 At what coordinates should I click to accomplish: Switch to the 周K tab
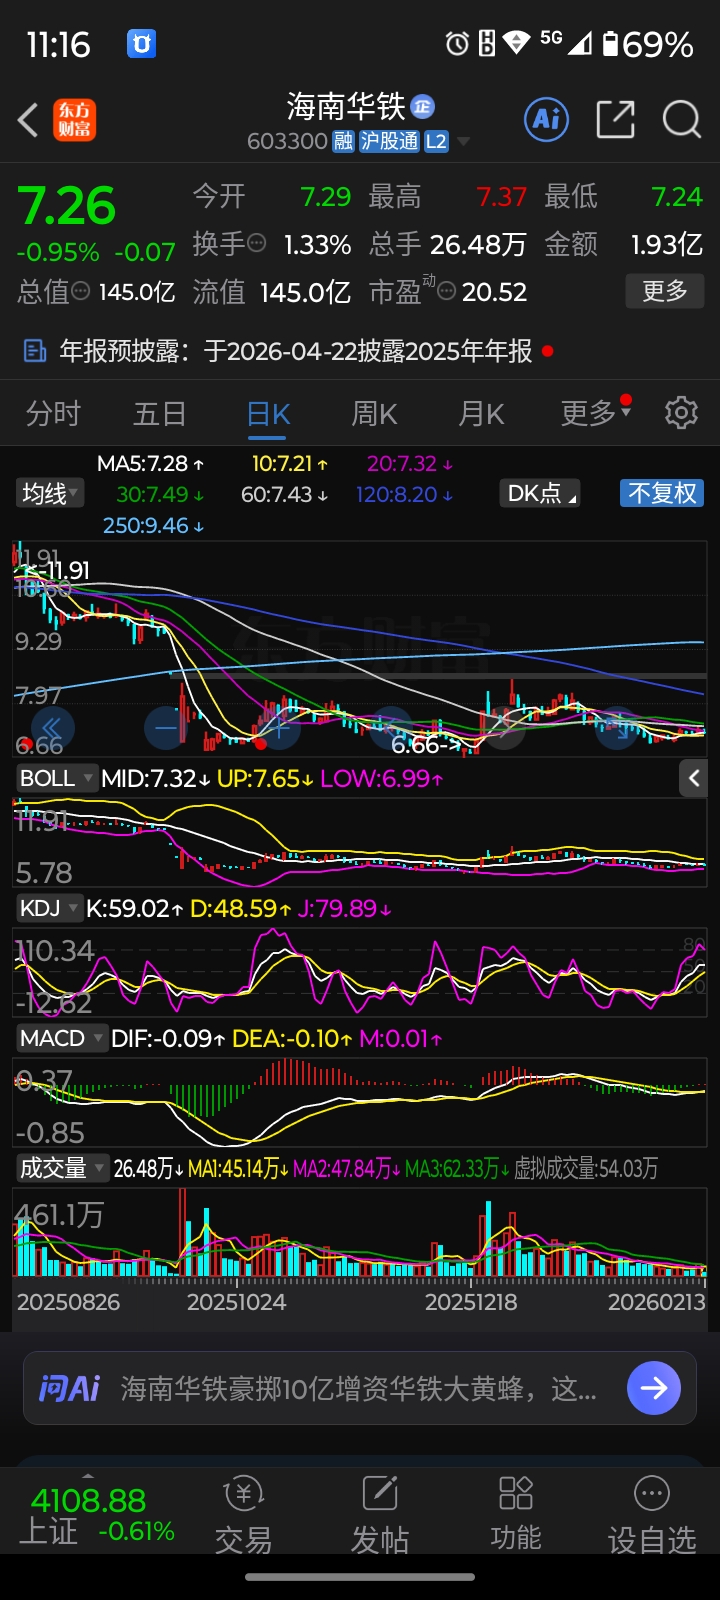(375, 413)
